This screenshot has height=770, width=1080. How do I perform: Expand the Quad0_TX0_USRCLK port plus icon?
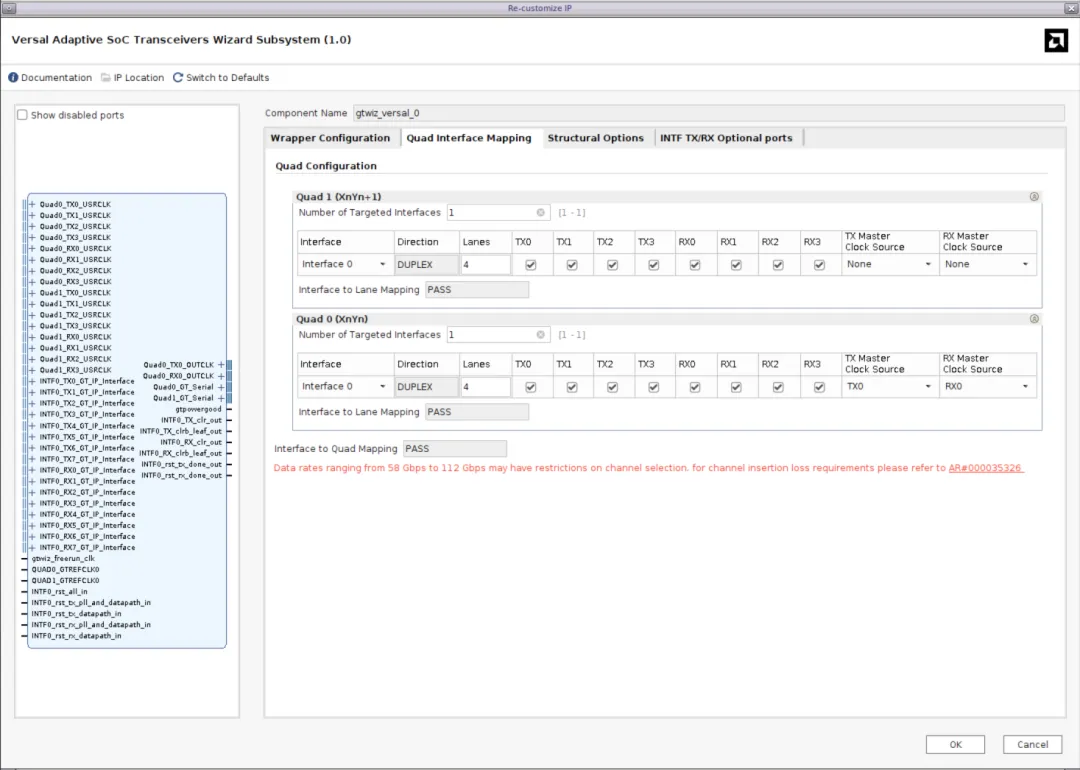click(x=32, y=205)
